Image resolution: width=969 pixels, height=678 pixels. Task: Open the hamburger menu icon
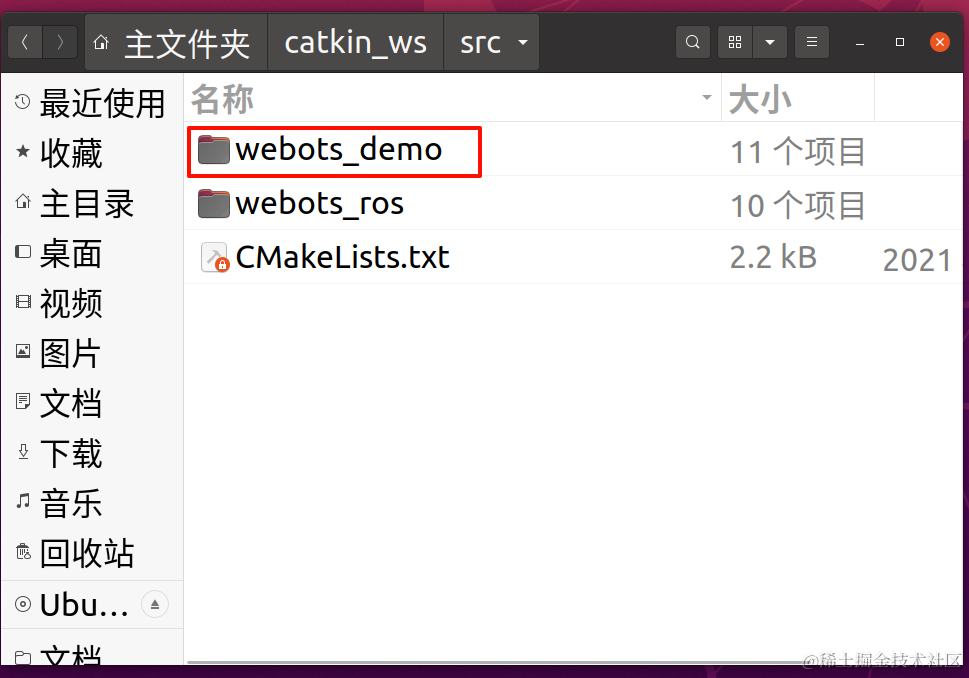click(812, 42)
